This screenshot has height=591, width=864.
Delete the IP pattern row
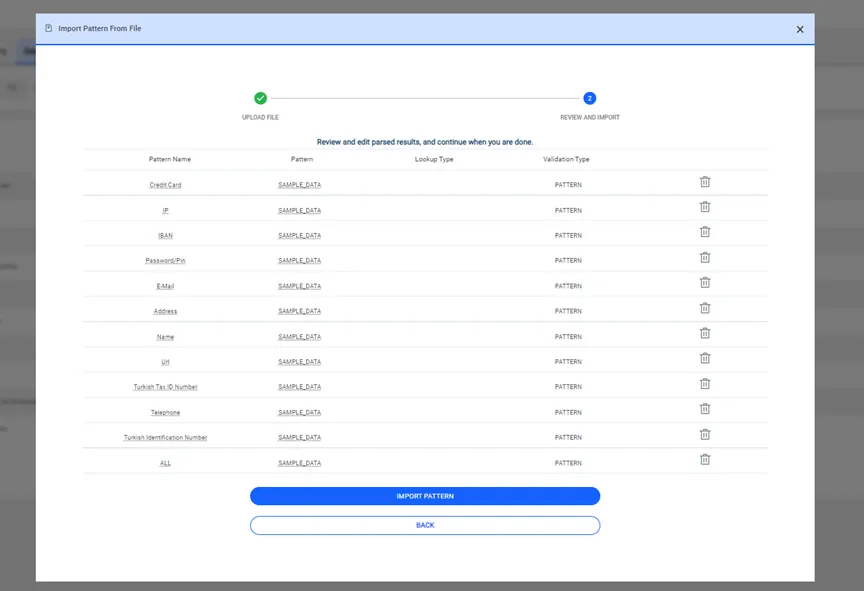[705, 207]
